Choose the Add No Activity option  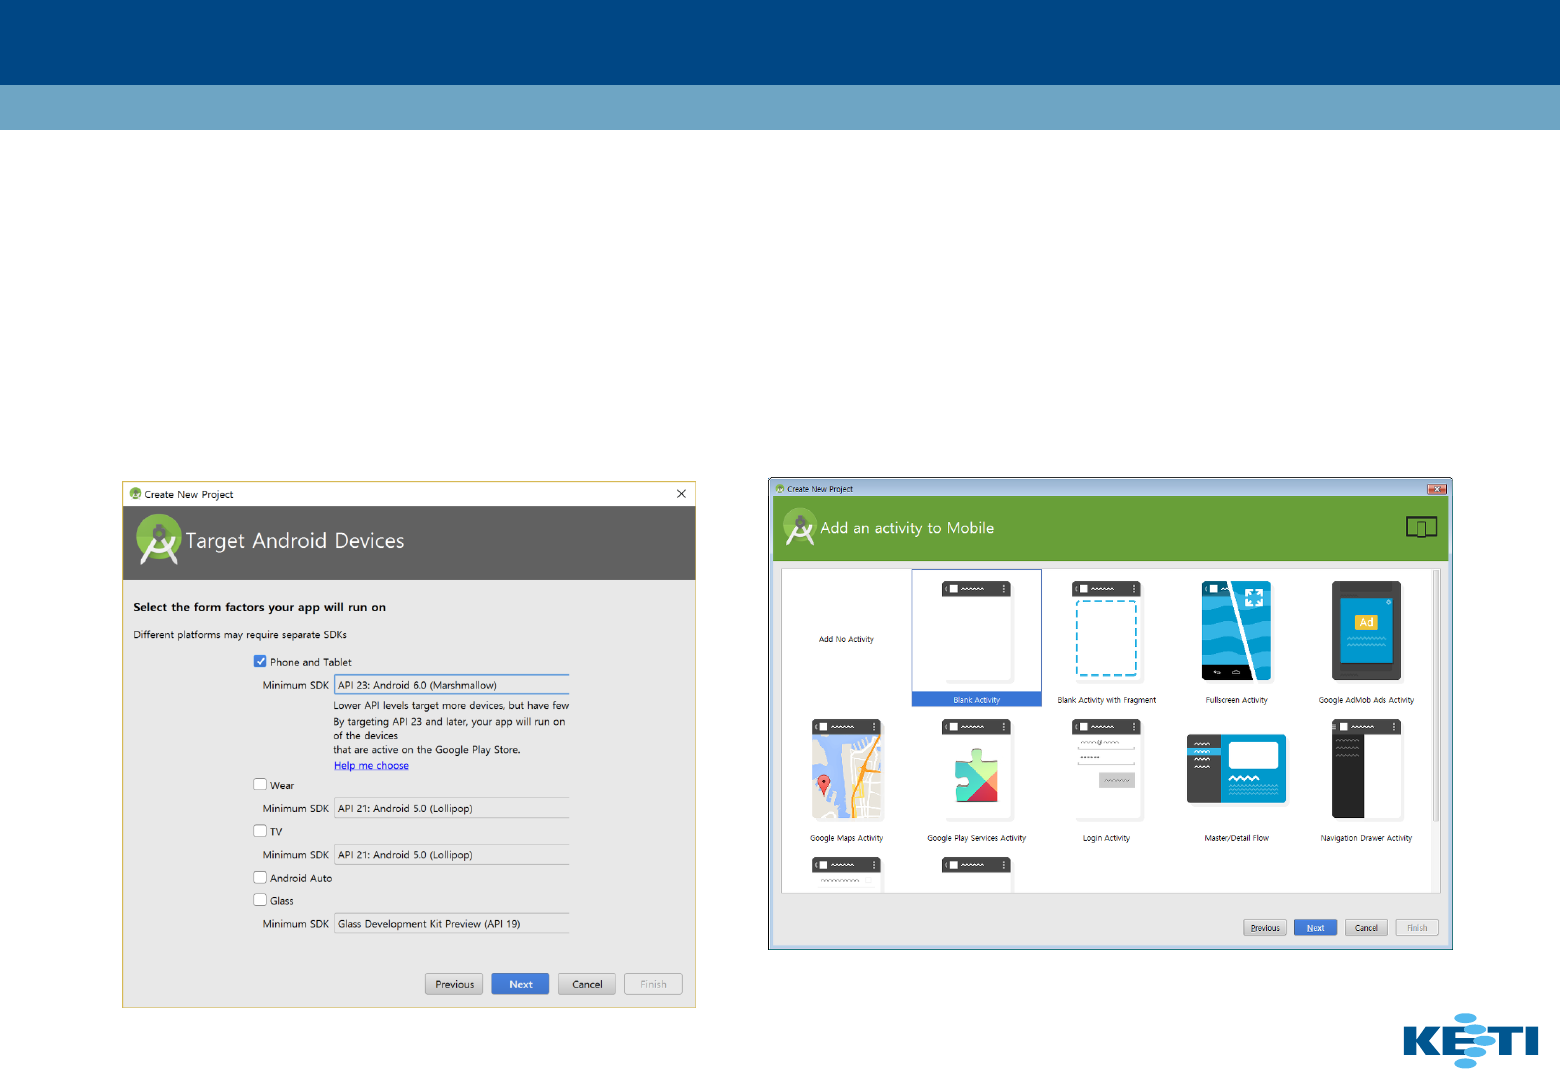[x=846, y=639]
